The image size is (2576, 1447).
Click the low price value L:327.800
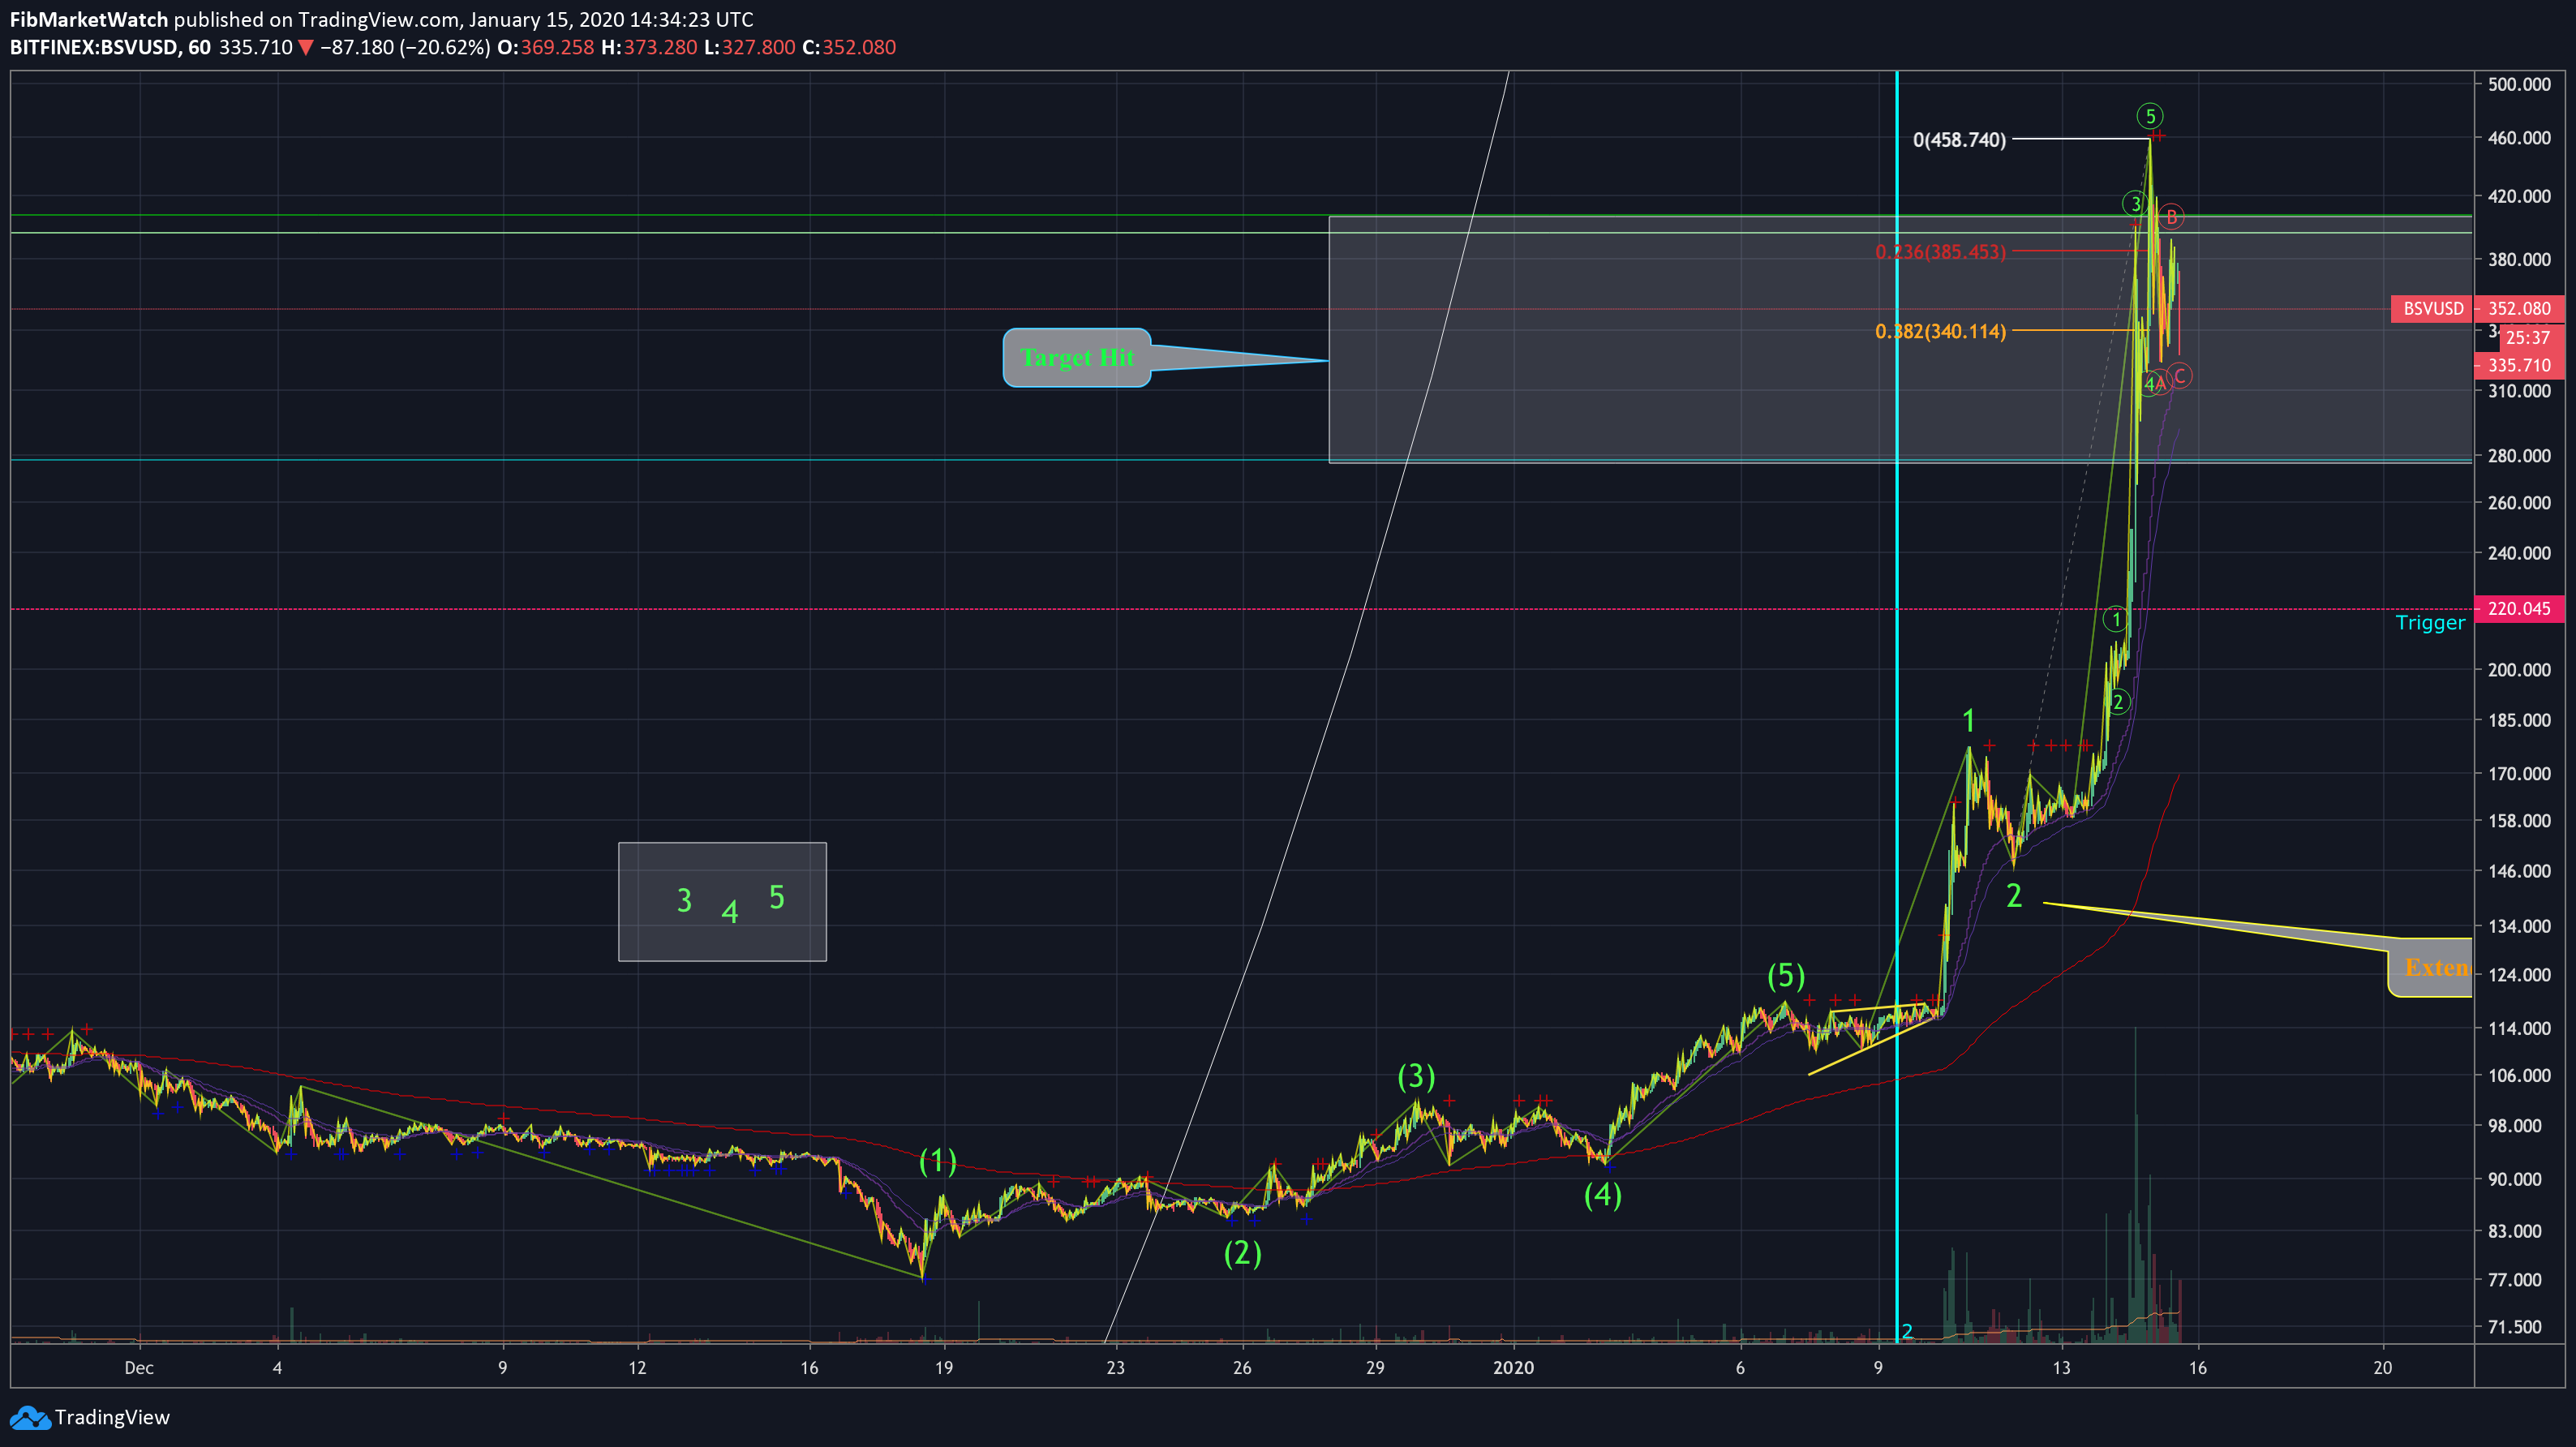[x=750, y=47]
